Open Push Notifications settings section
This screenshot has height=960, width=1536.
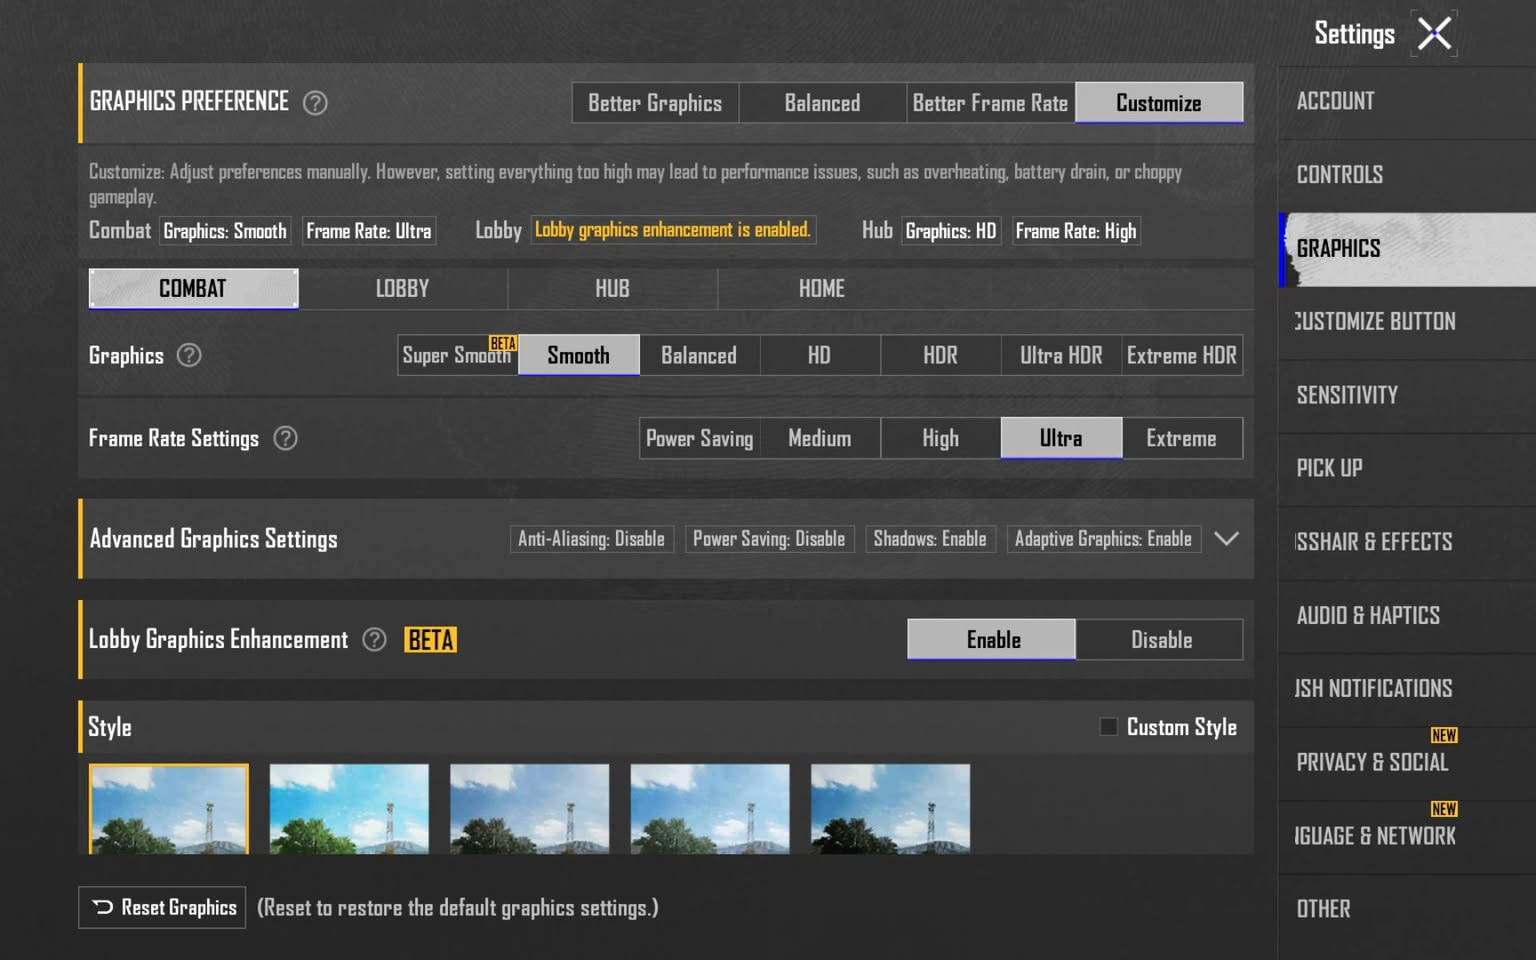(x=1407, y=689)
